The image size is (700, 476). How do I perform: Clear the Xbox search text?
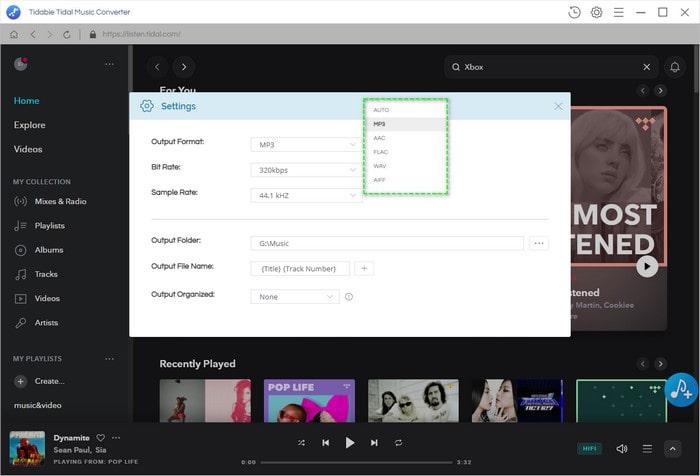click(646, 67)
